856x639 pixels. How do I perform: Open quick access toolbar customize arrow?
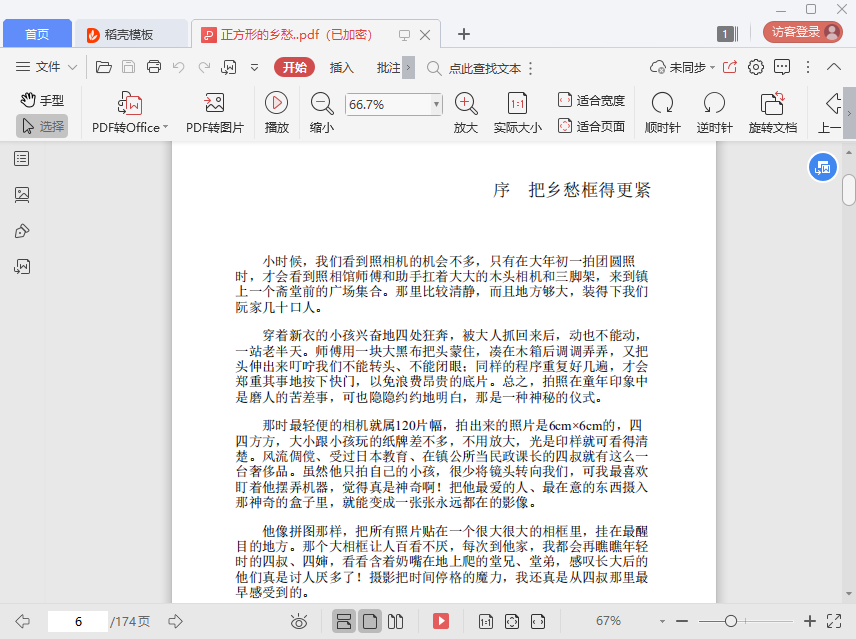[254, 68]
